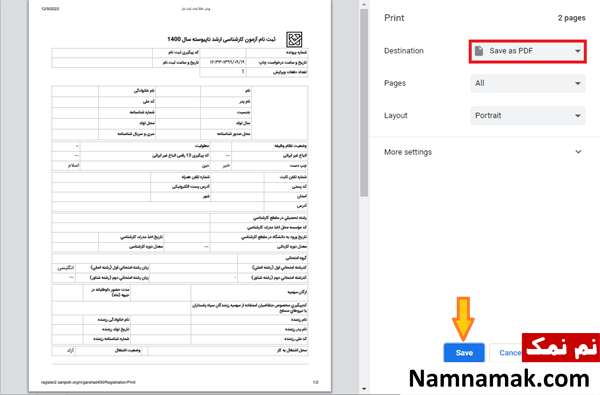Click the "Pages" label
This screenshot has height=395, width=600.
[395, 83]
